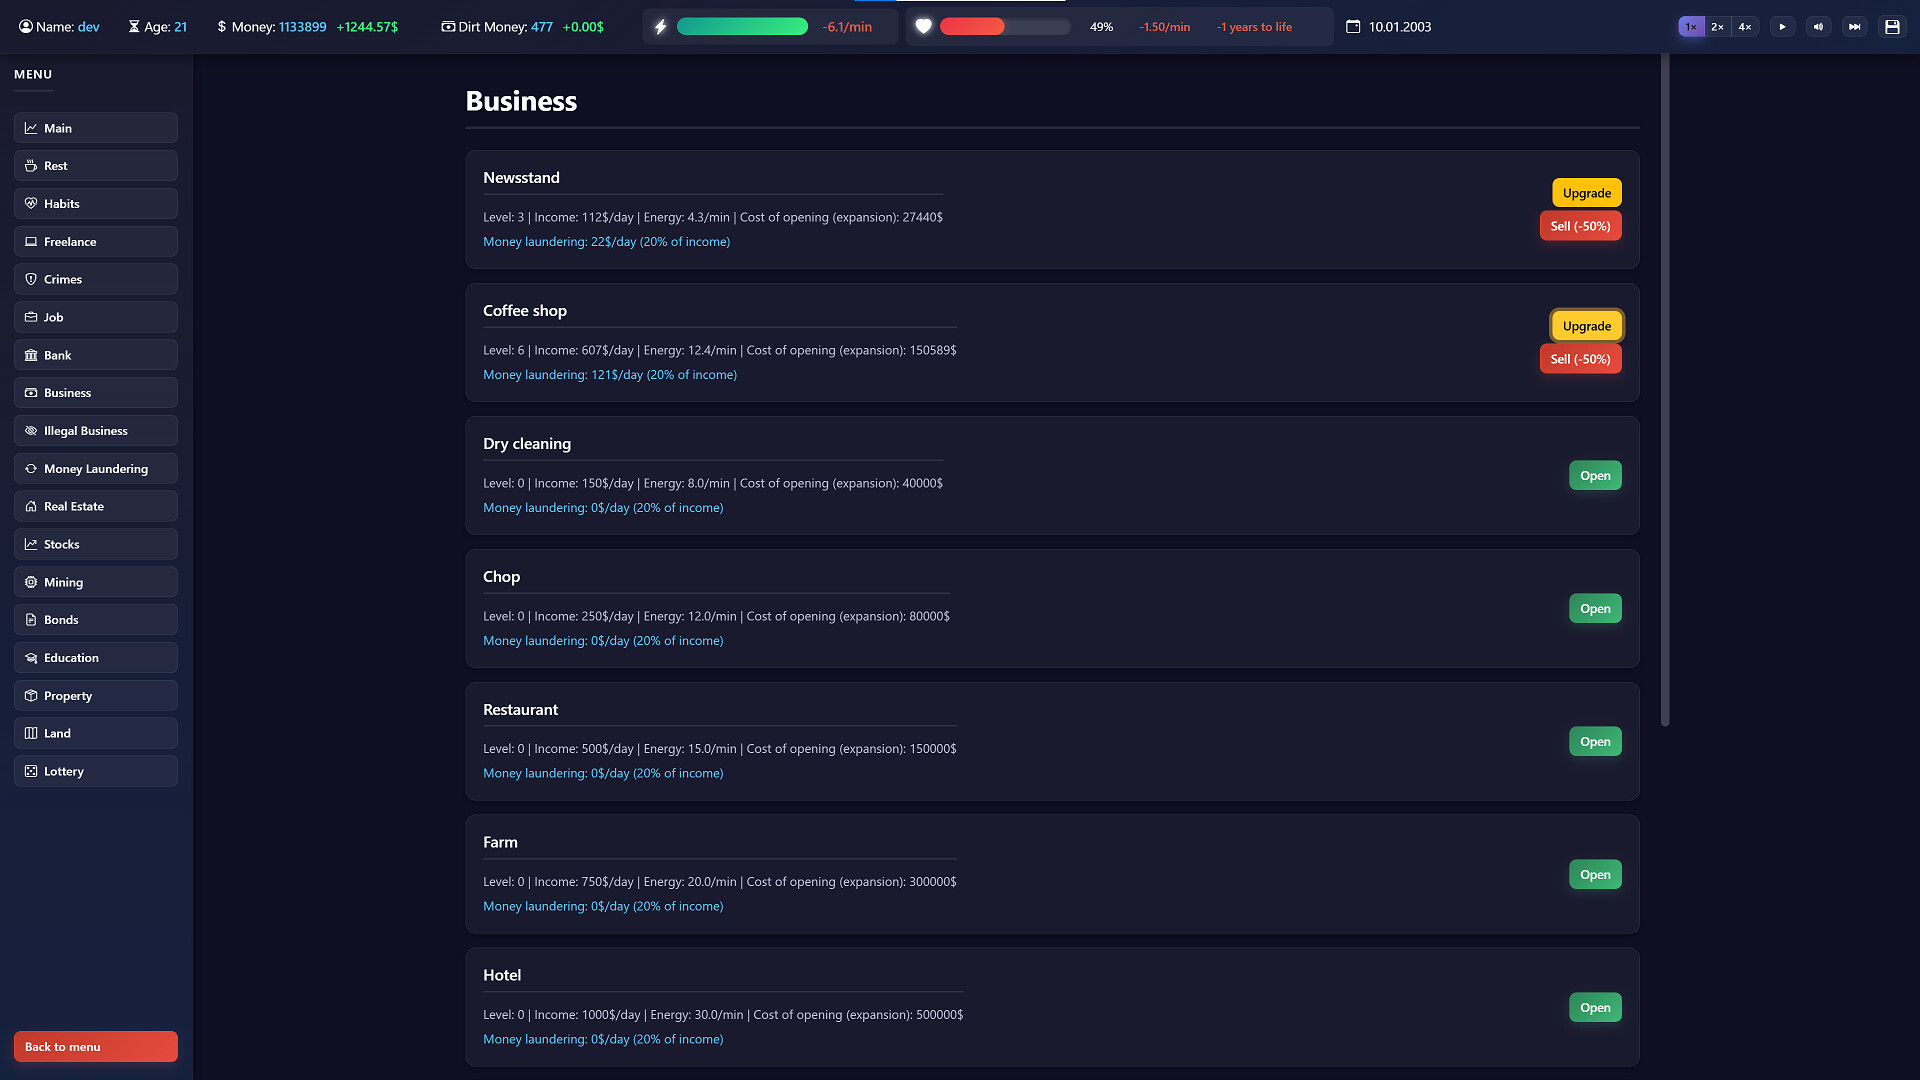The width and height of the screenshot is (1920, 1080).
Task: Open the Dry cleaning business
Action: tap(1595, 475)
